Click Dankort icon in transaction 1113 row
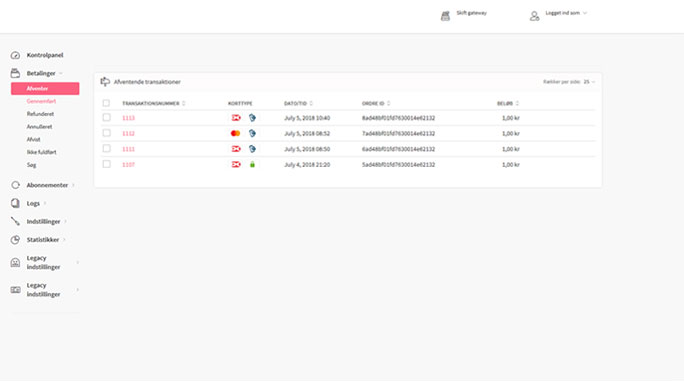The image size is (684, 382). [236, 118]
